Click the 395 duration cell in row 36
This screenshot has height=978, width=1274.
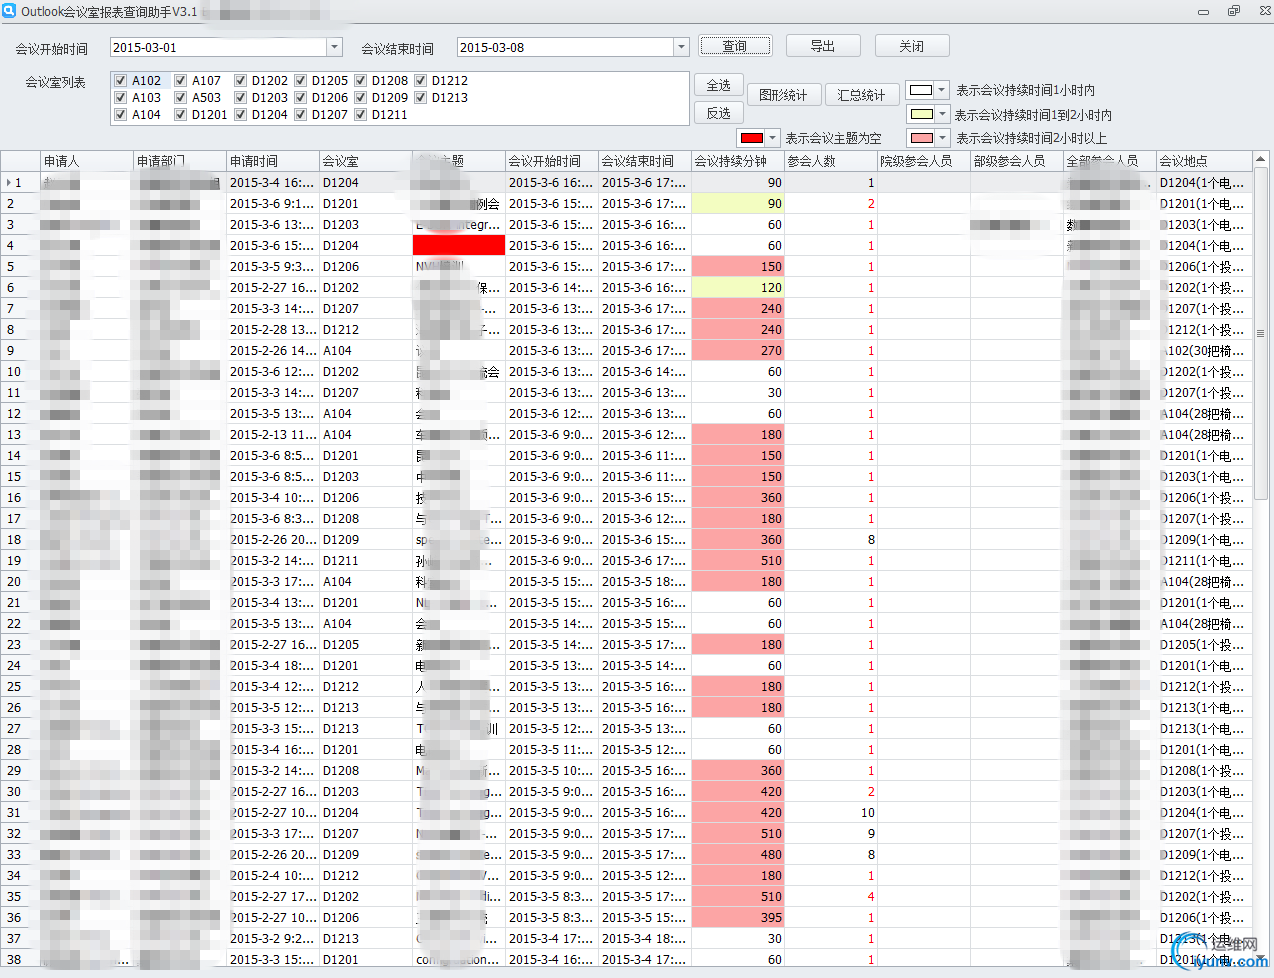pyautogui.click(x=738, y=918)
